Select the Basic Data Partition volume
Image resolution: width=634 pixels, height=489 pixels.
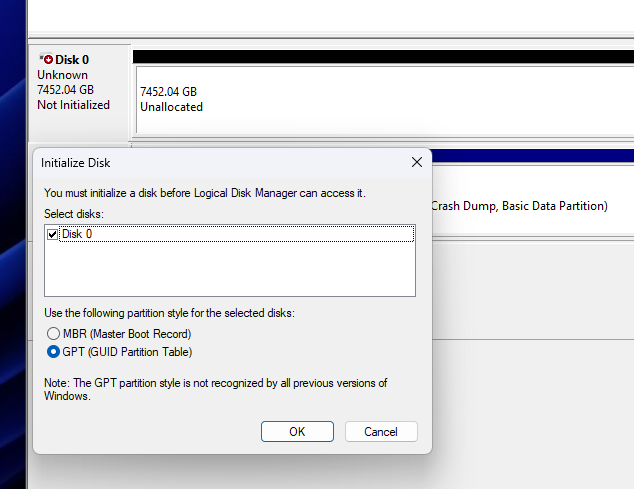pos(519,206)
